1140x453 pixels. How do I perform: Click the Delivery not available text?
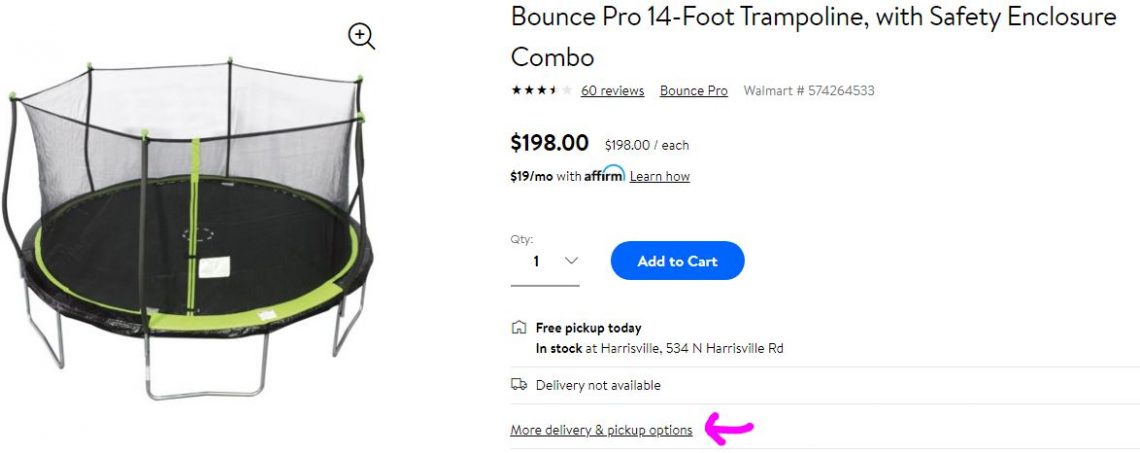tap(598, 385)
